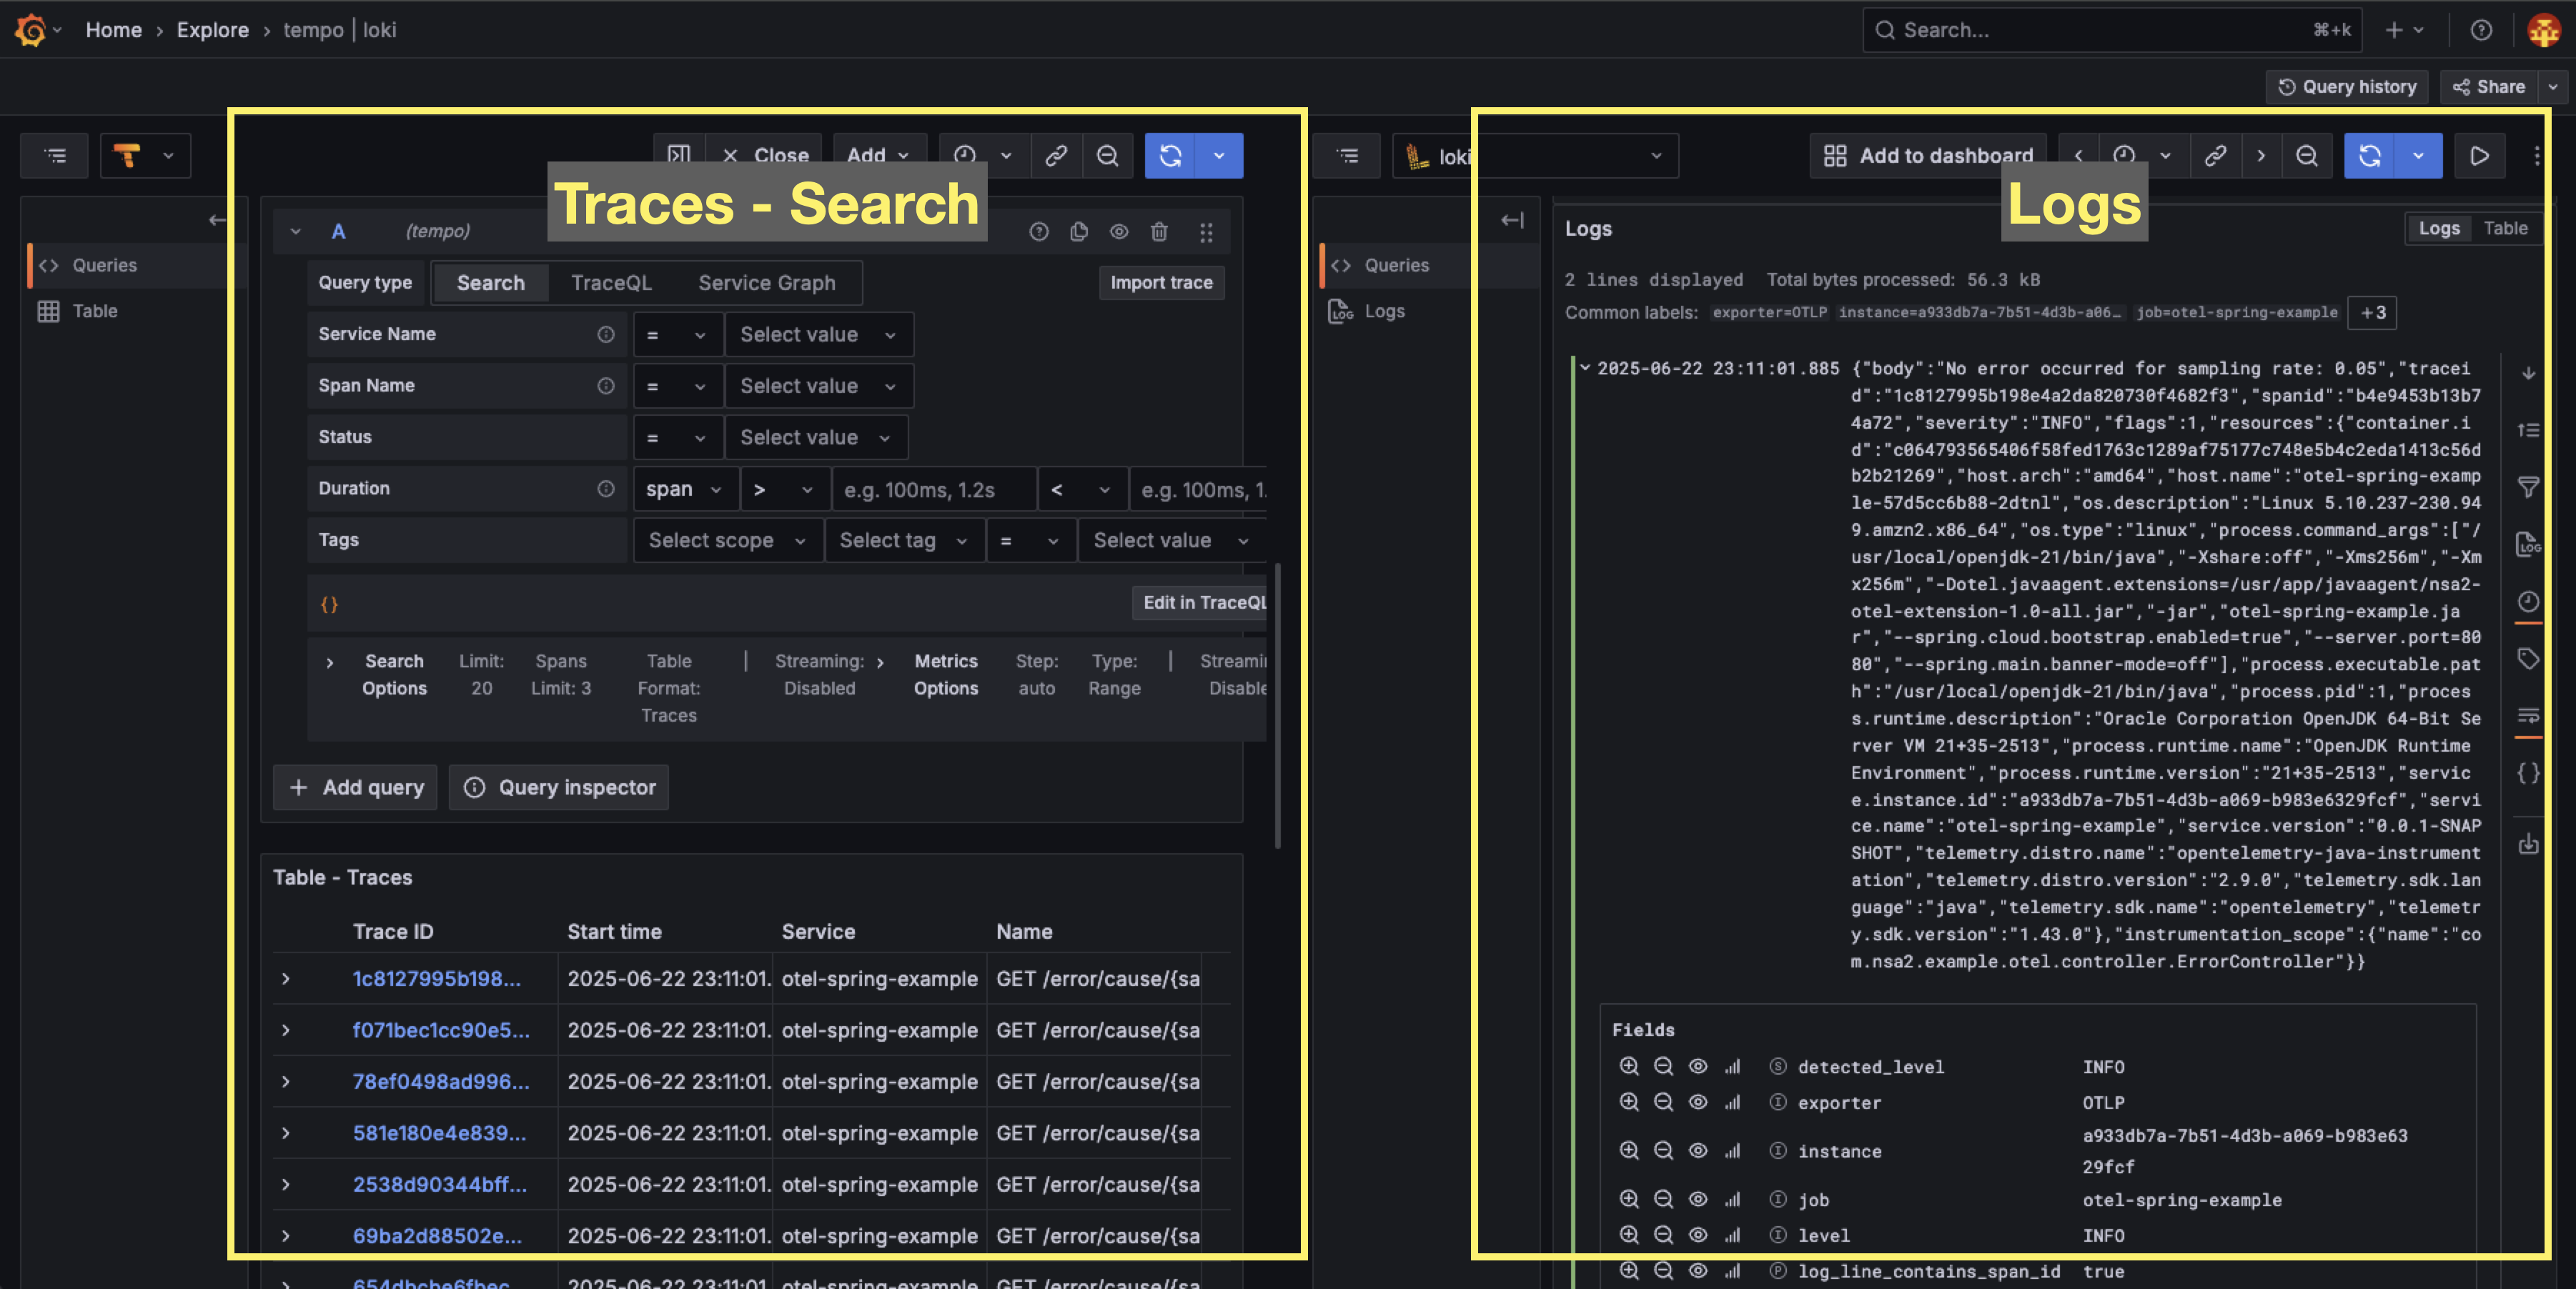Select the Service Graph query type tab
This screenshot has width=2576, height=1289.
coord(766,283)
